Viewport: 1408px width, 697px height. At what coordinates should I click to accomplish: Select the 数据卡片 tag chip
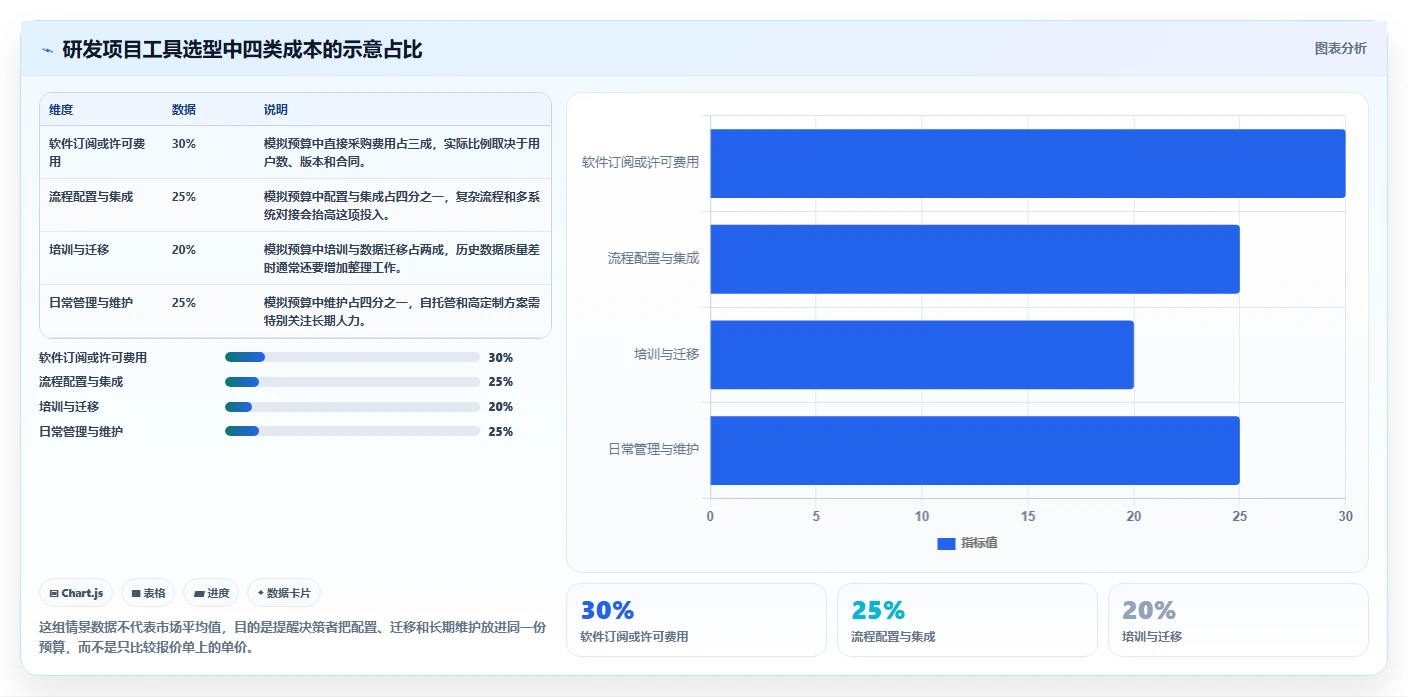point(284,593)
